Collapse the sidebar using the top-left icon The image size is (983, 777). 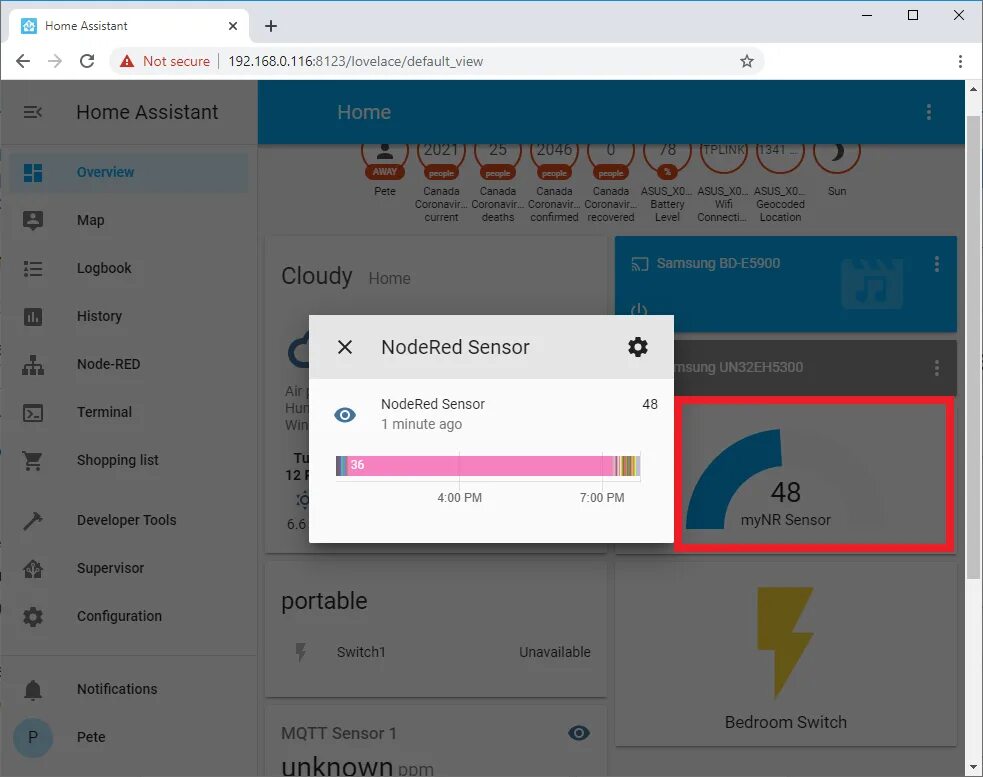point(33,112)
